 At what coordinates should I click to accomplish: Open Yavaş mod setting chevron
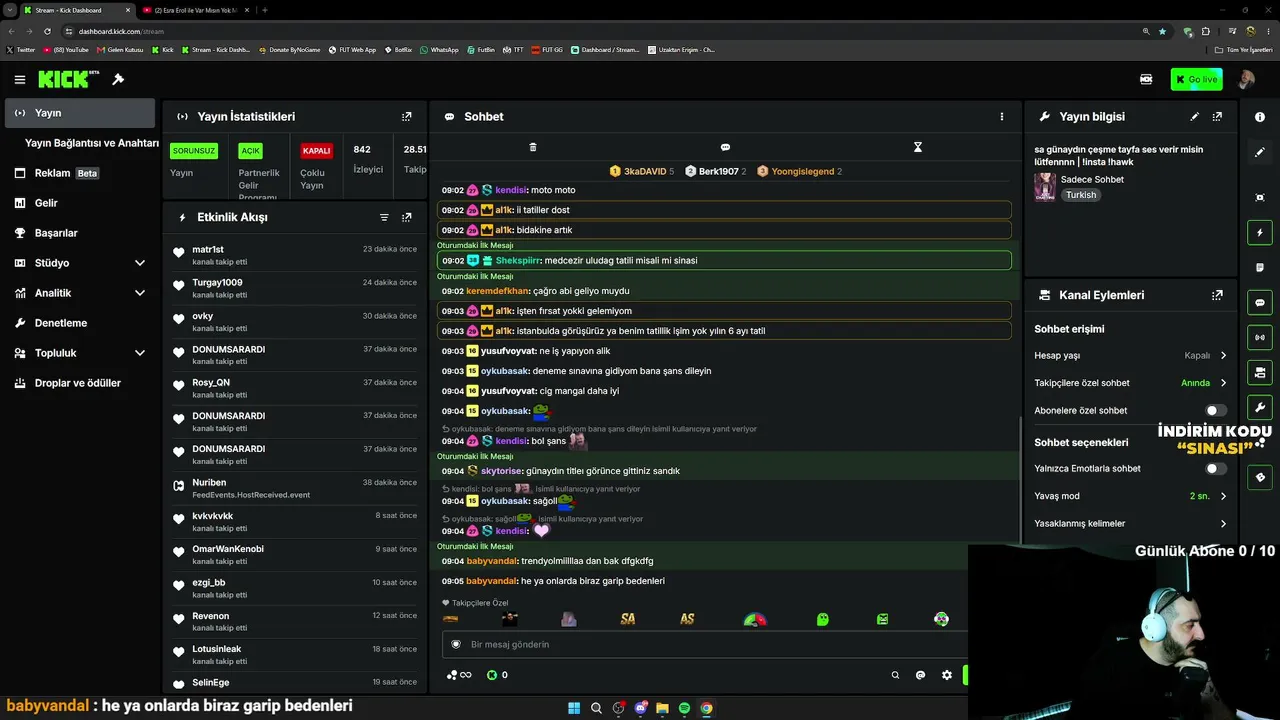point(1223,496)
